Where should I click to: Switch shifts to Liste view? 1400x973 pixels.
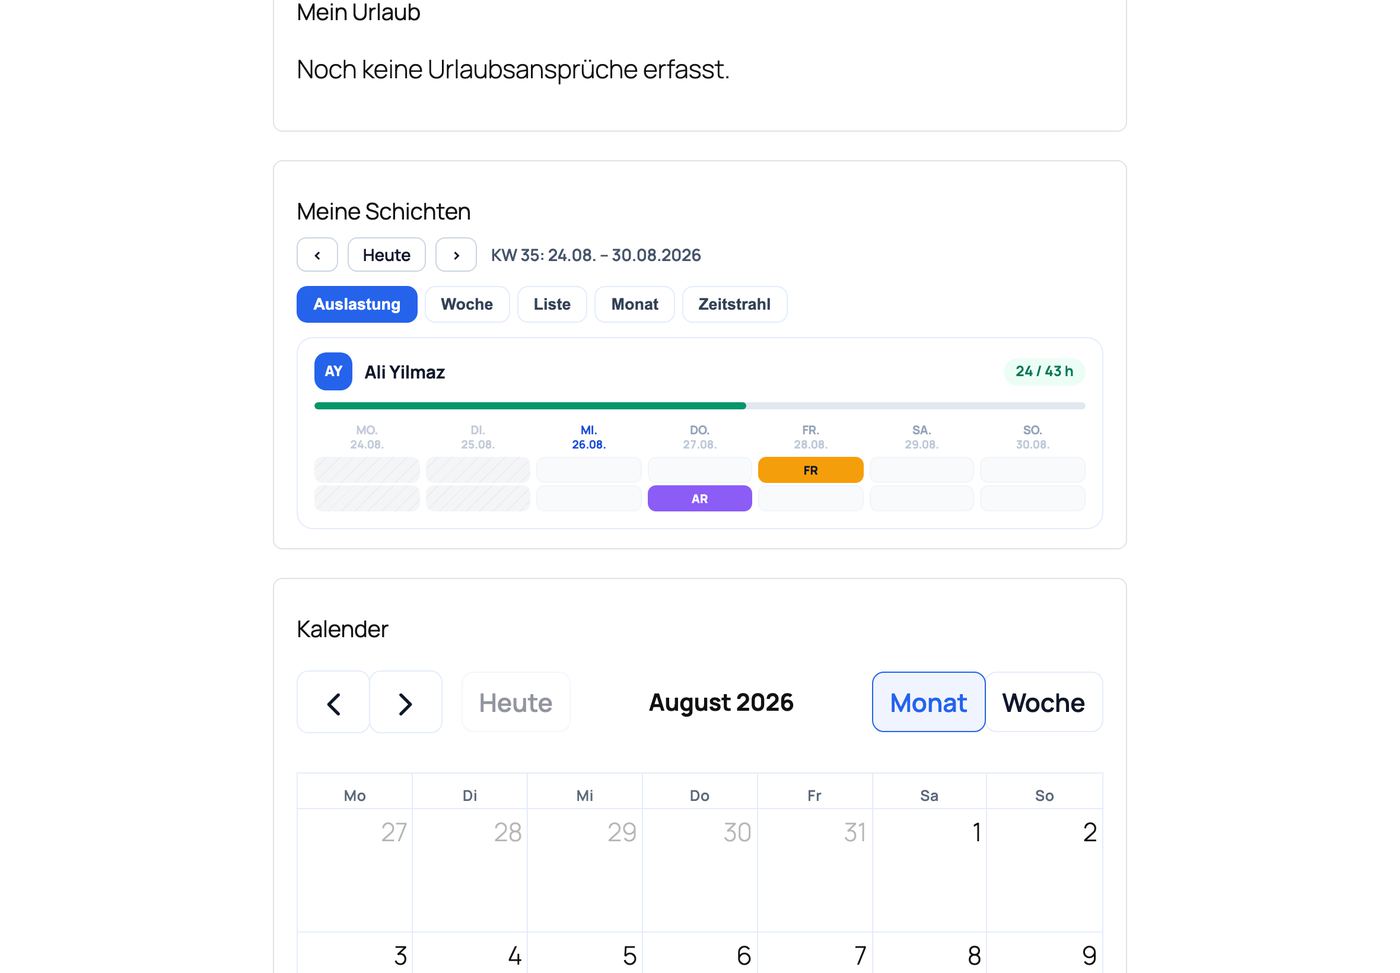click(552, 304)
